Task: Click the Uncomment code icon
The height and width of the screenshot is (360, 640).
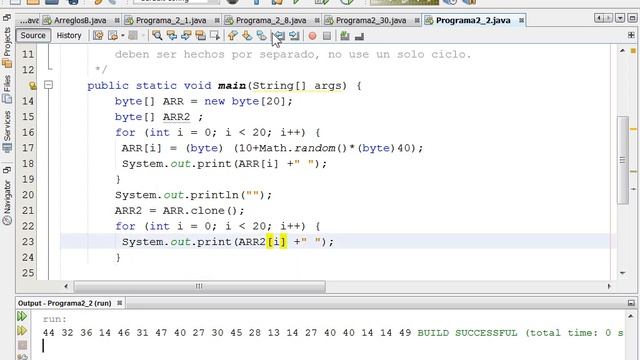Action: tap(359, 36)
